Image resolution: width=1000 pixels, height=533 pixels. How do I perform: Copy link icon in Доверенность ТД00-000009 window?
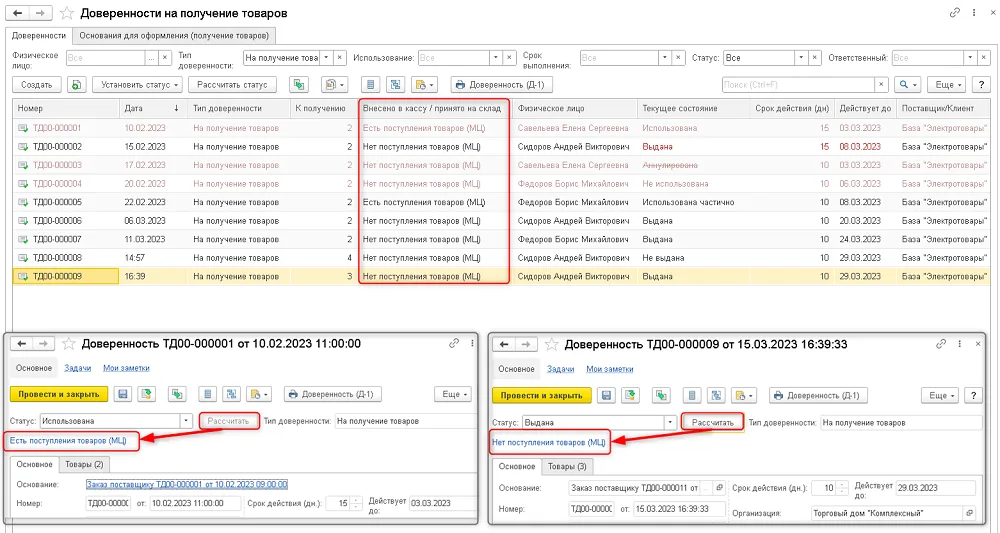(x=941, y=344)
